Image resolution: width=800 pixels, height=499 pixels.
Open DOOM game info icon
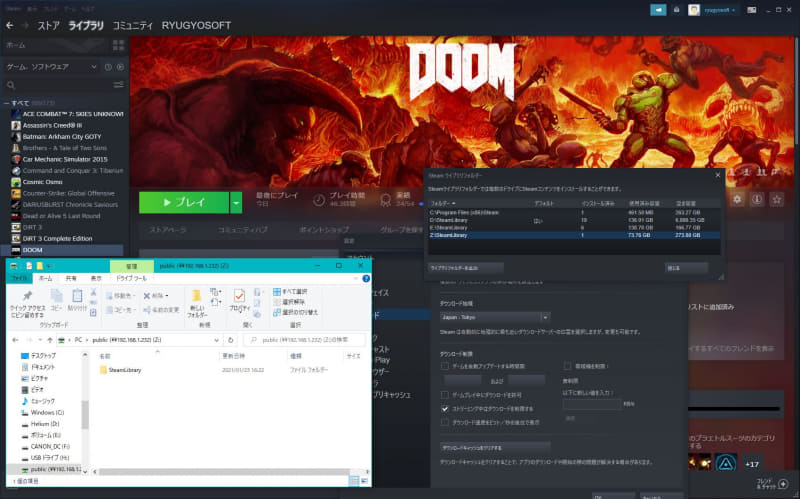click(757, 199)
